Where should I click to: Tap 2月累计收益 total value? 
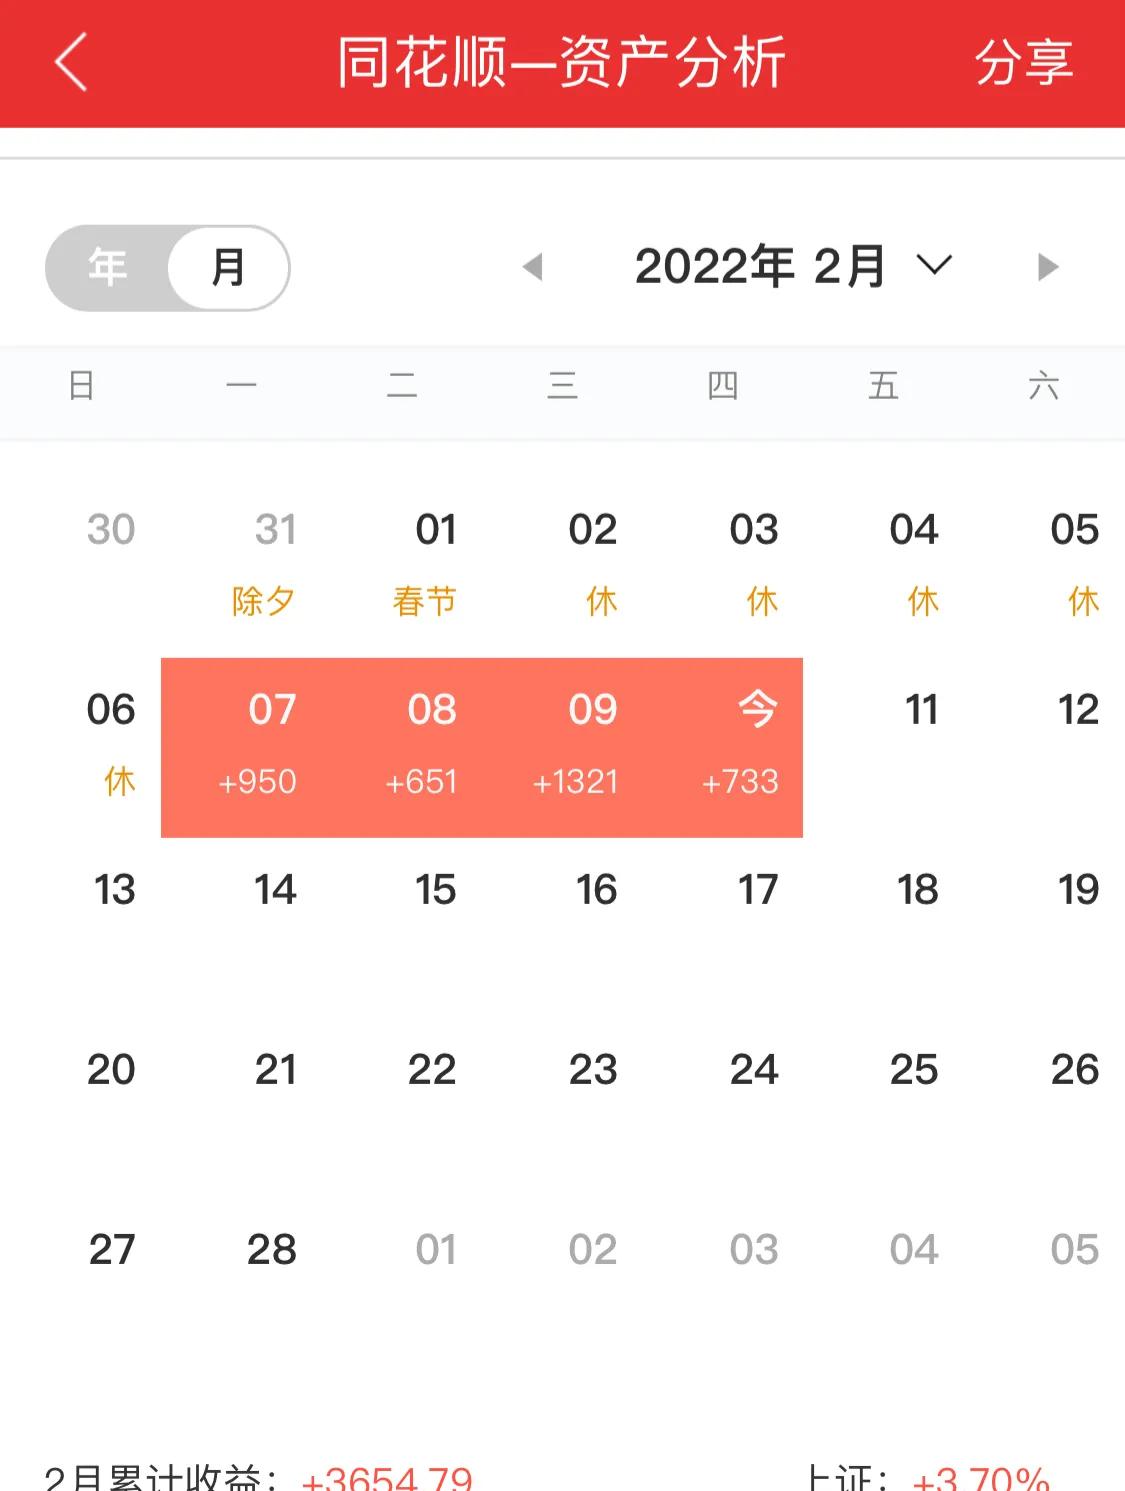coord(386,1477)
